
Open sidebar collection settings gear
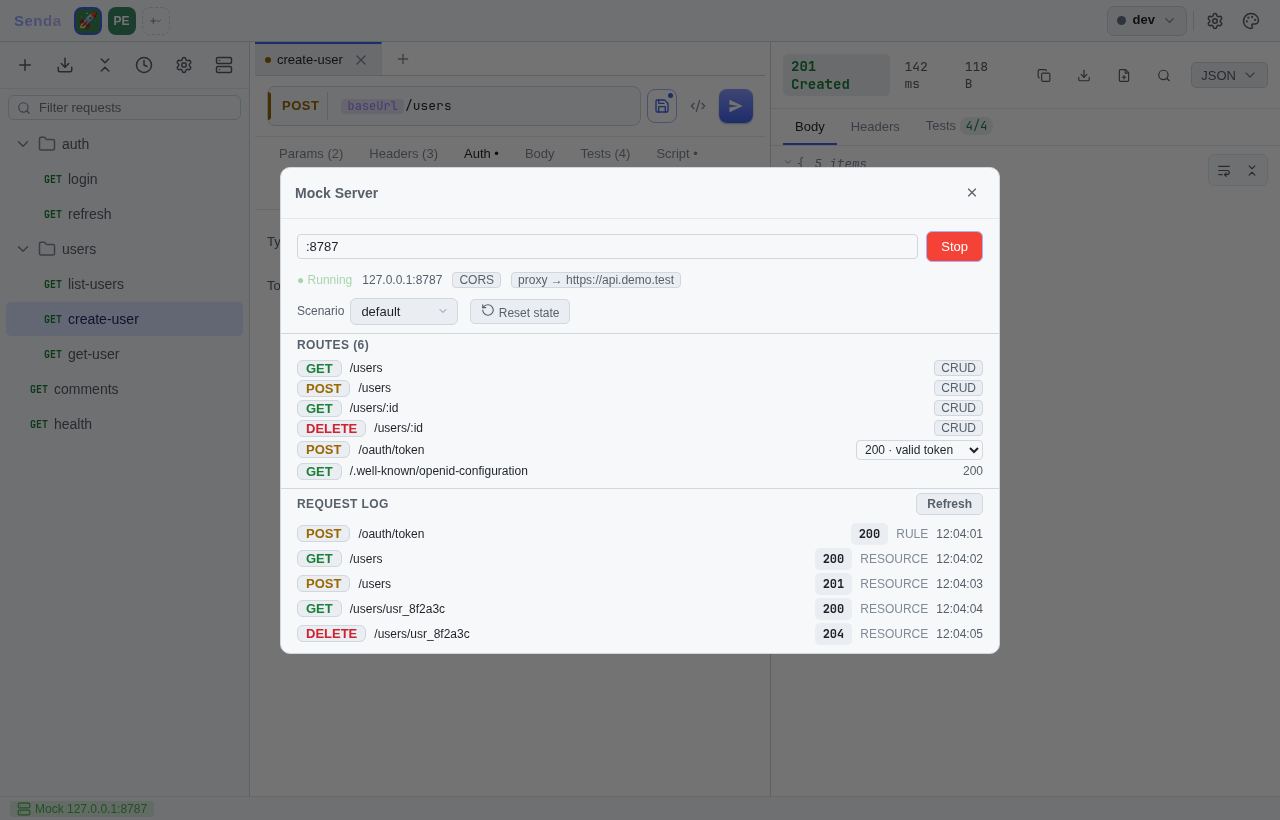pyautogui.click(x=184, y=65)
